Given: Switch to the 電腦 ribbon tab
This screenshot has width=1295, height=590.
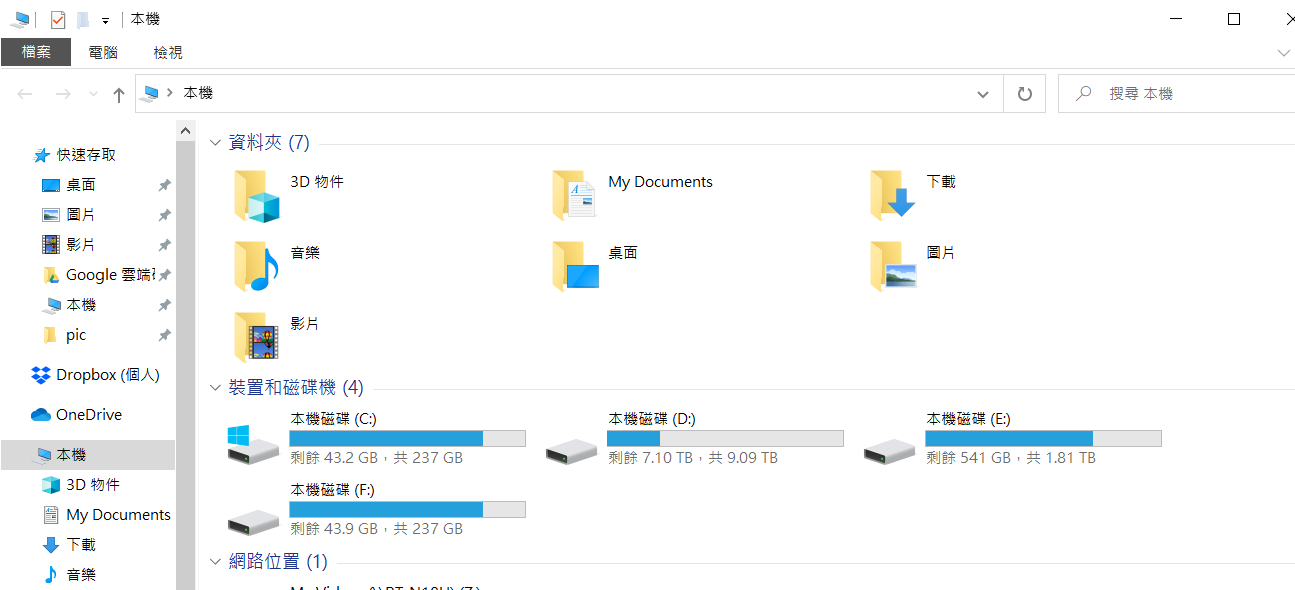Looking at the screenshot, I should pos(103,52).
